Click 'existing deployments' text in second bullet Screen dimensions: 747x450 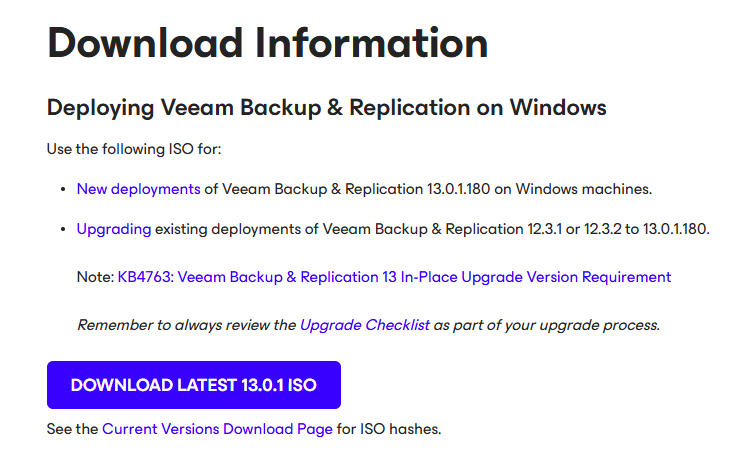(x=223, y=229)
